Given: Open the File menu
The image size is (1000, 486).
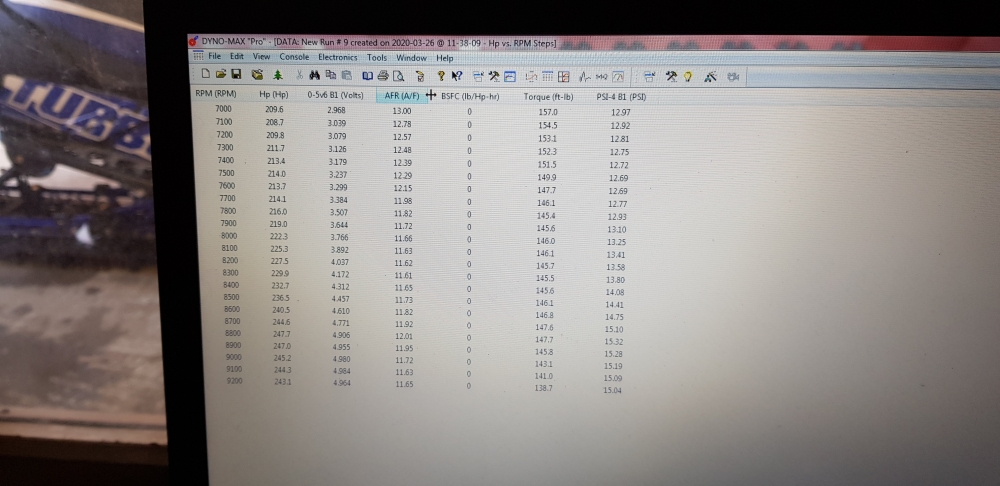Looking at the screenshot, I should (214, 56).
